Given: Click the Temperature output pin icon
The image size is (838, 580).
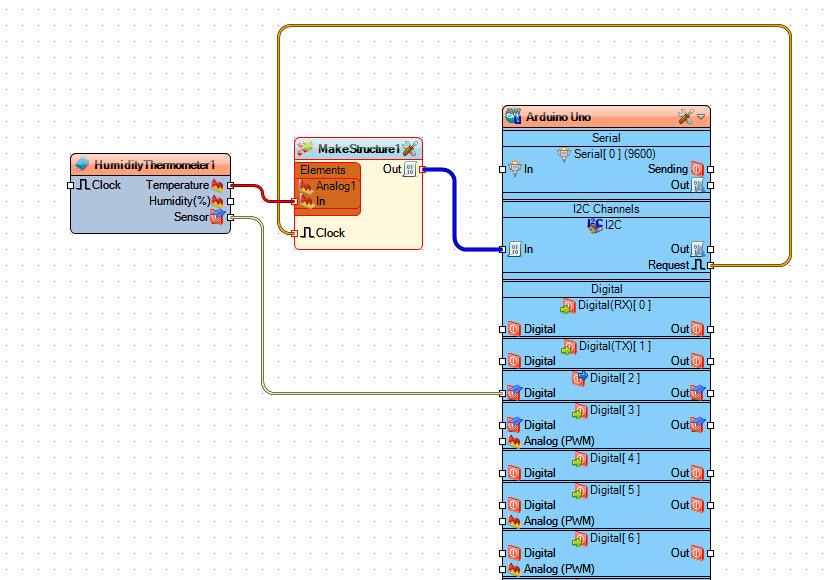Looking at the screenshot, I should [217, 185].
